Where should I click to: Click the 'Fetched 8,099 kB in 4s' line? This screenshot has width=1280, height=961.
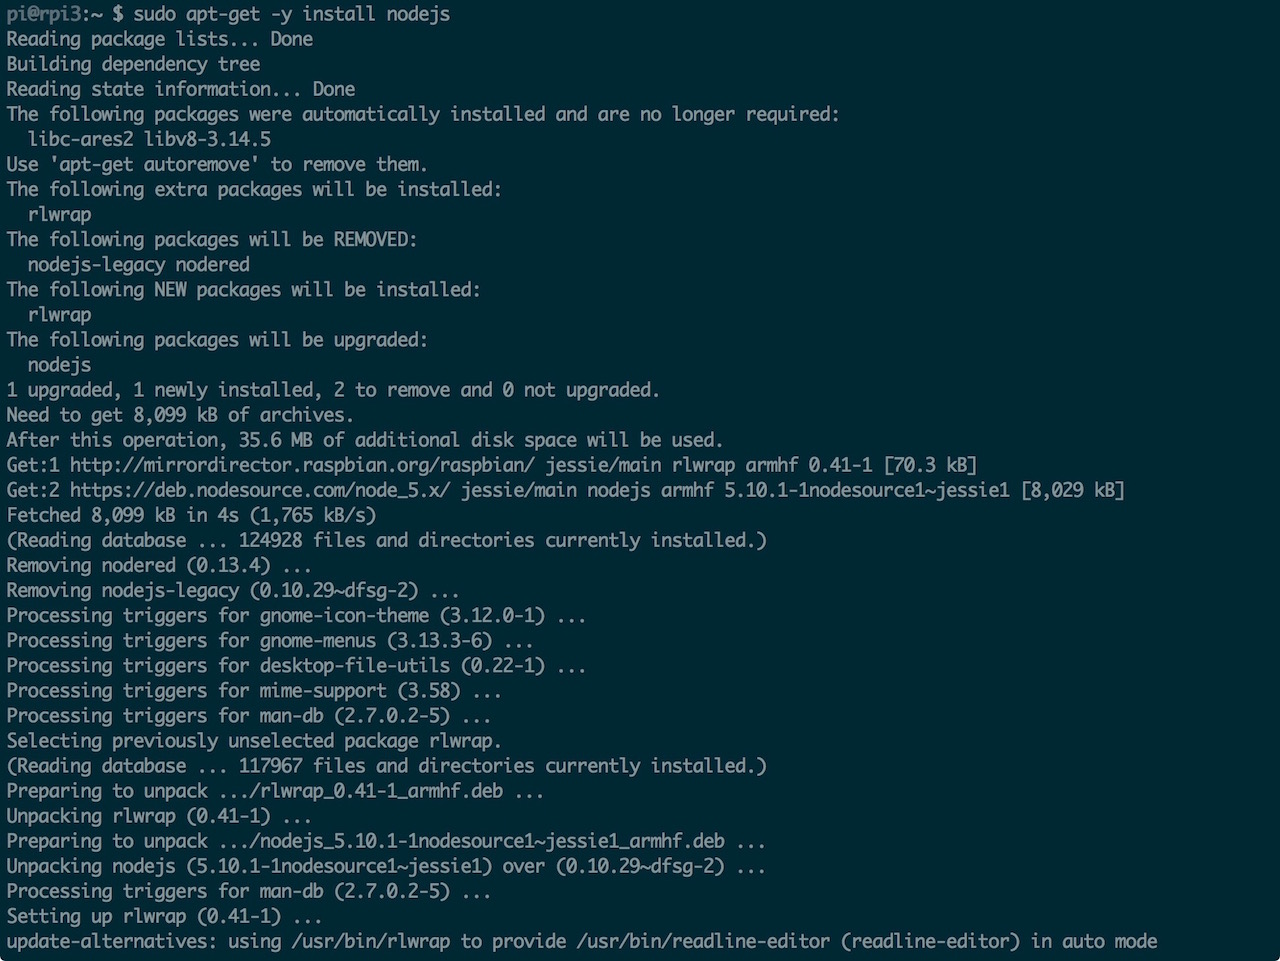coord(192,515)
